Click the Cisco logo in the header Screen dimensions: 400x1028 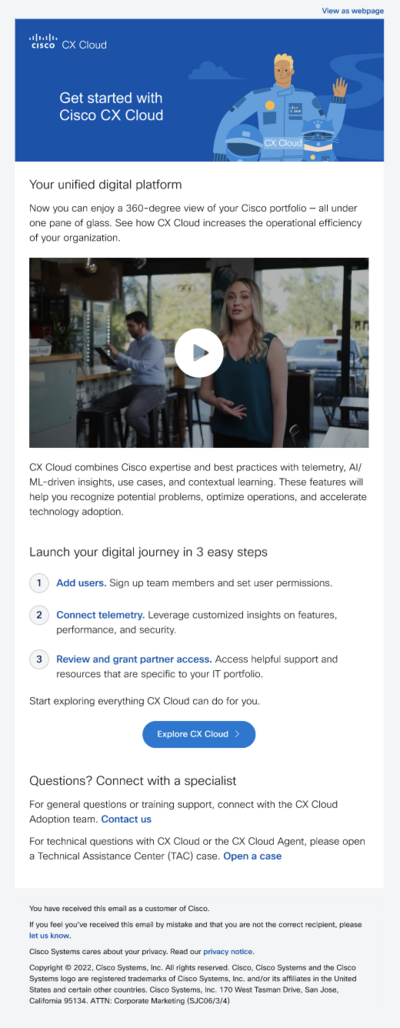43,41
